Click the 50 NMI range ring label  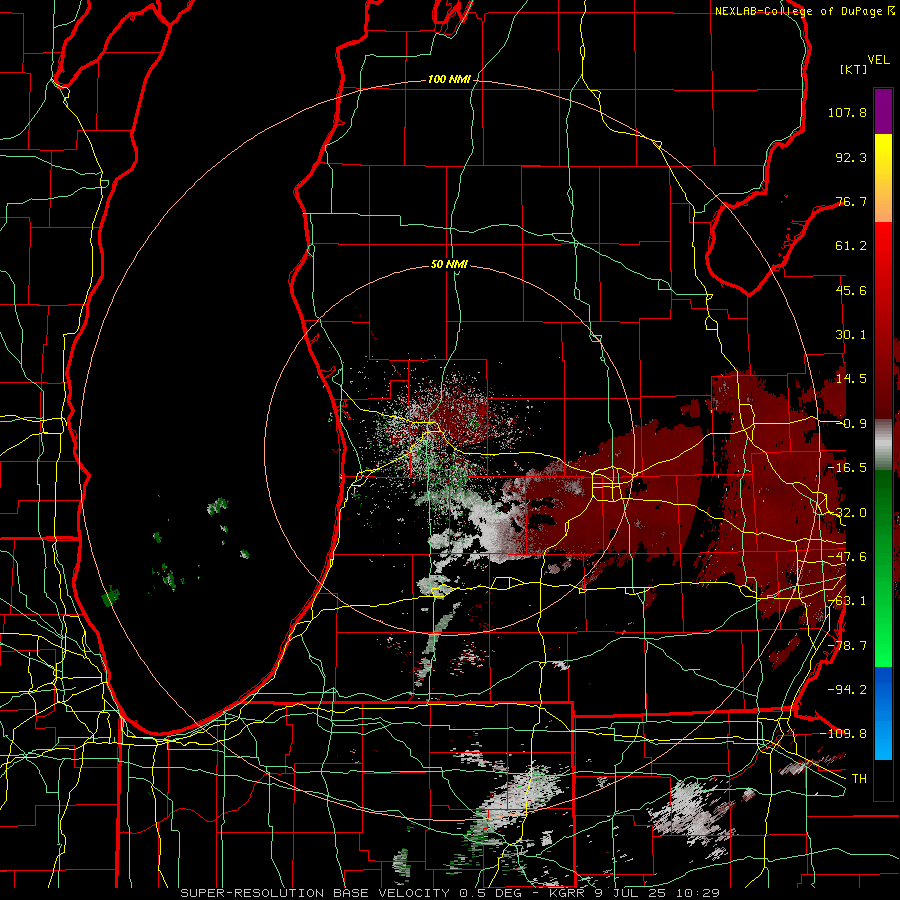[449, 265]
